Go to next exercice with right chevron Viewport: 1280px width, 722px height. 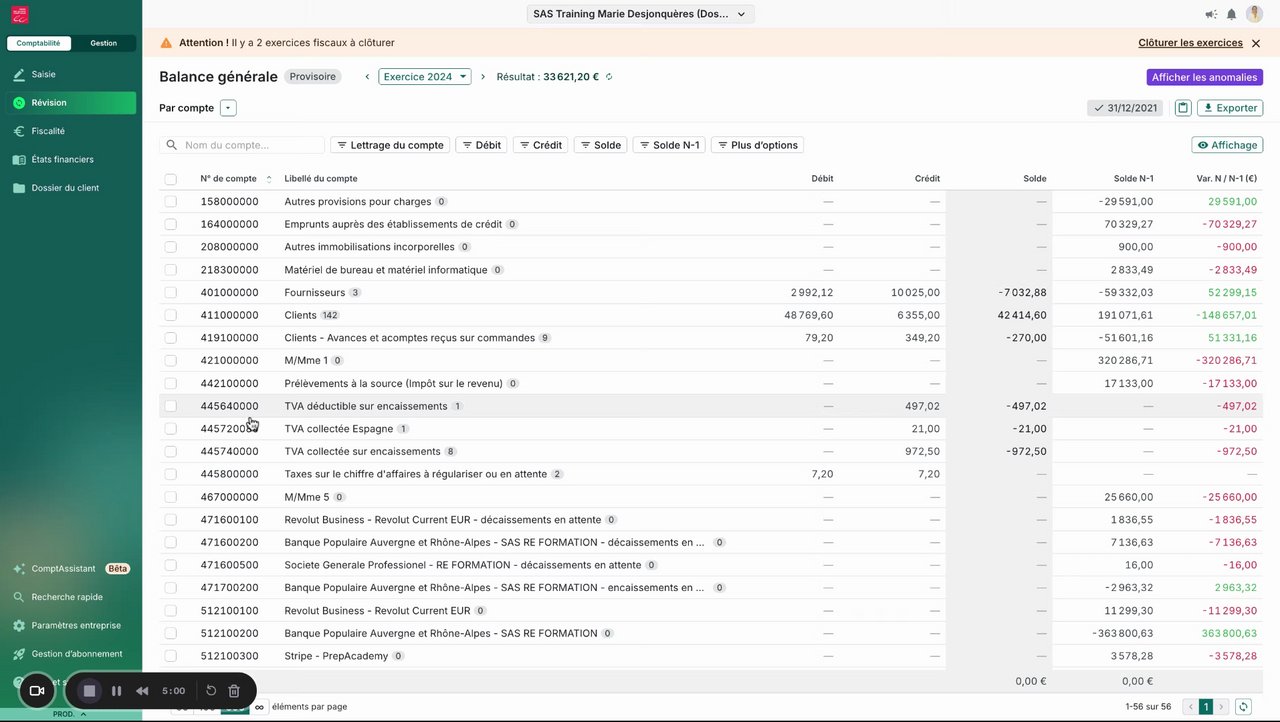483,77
